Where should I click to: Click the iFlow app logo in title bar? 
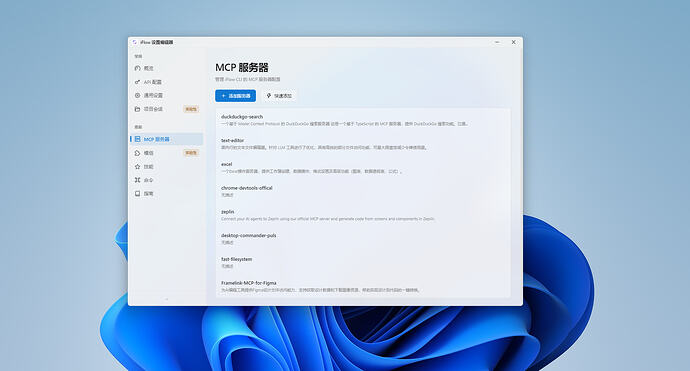tap(135, 42)
